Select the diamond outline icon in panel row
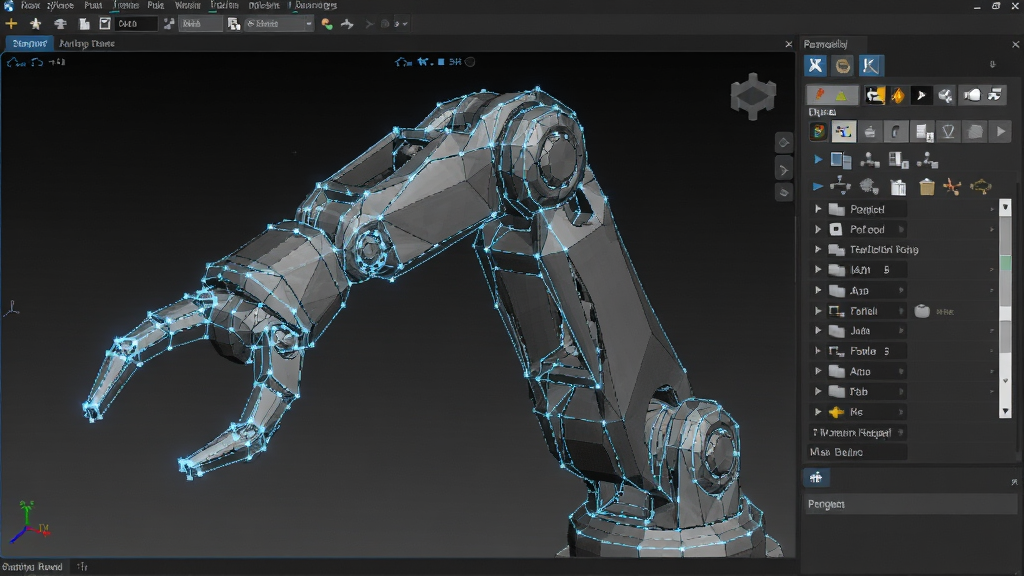Viewport: 1024px width, 576px height. tap(948, 132)
